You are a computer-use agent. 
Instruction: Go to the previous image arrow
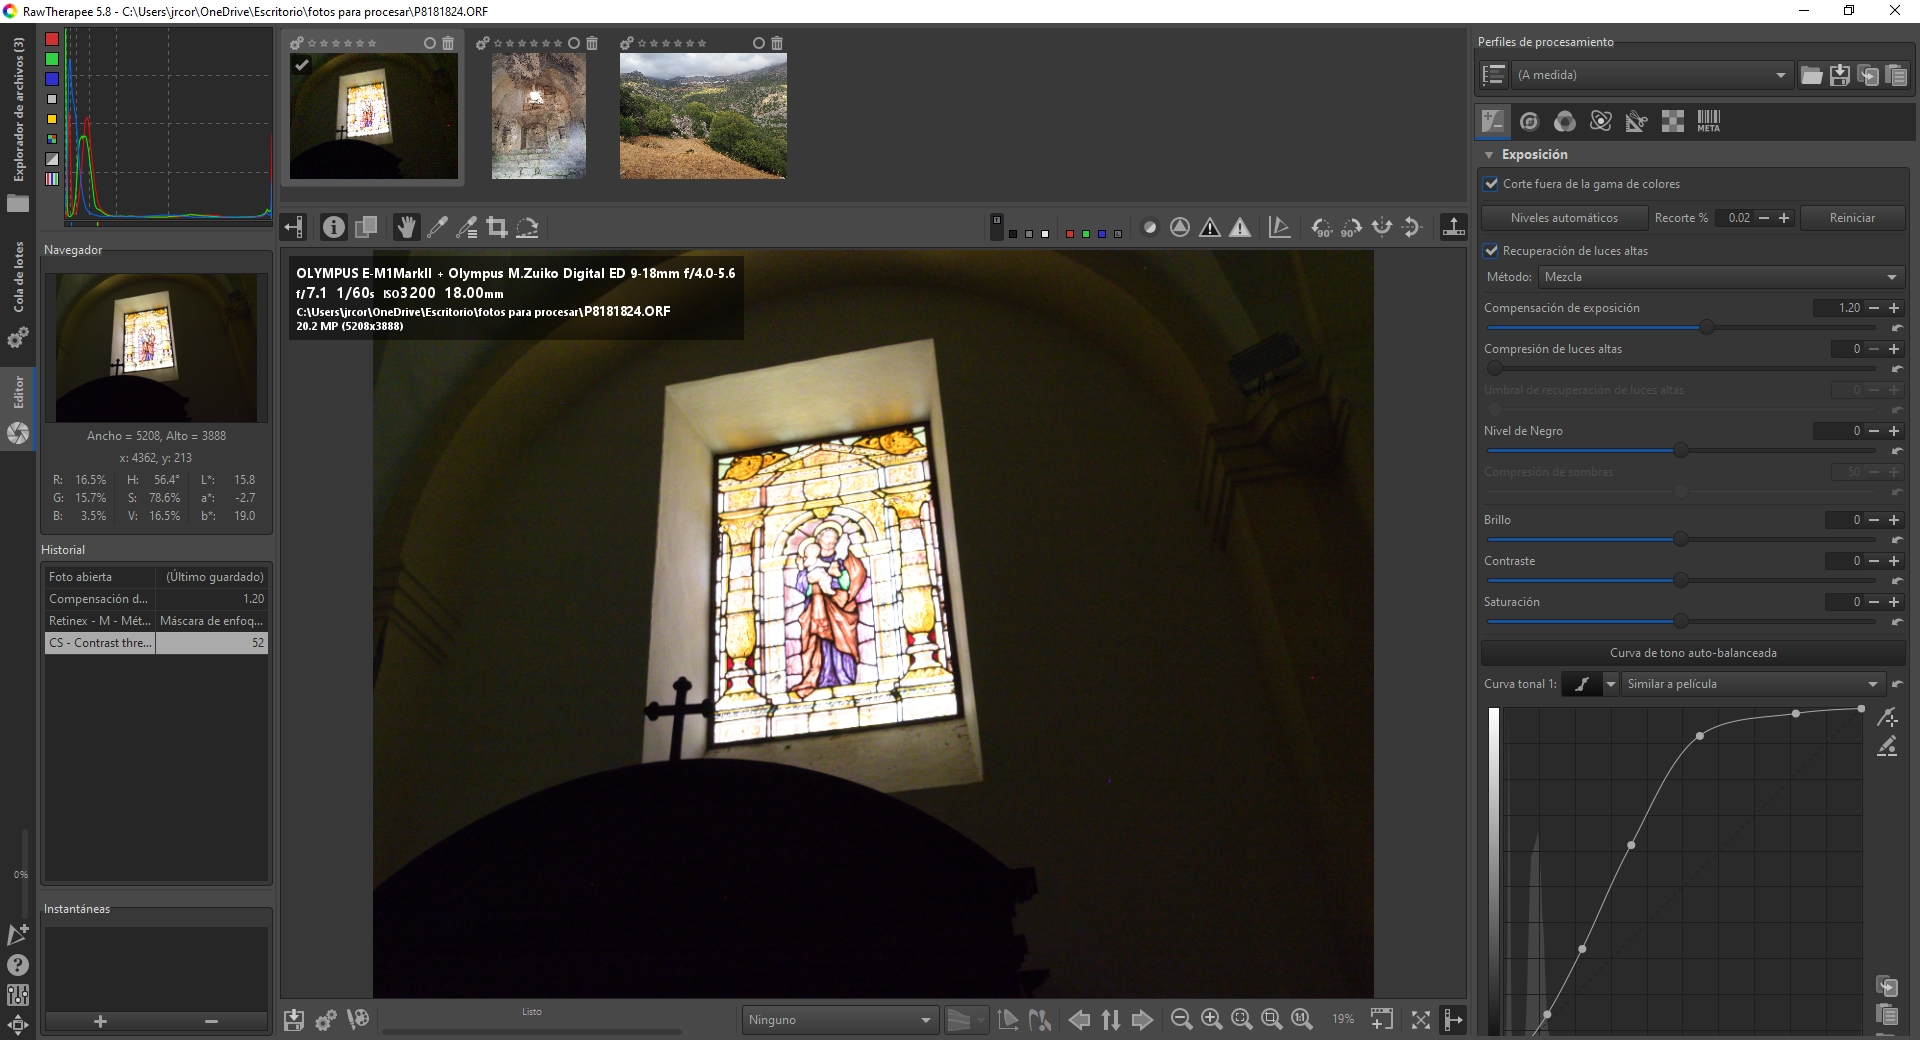(x=1080, y=1019)
